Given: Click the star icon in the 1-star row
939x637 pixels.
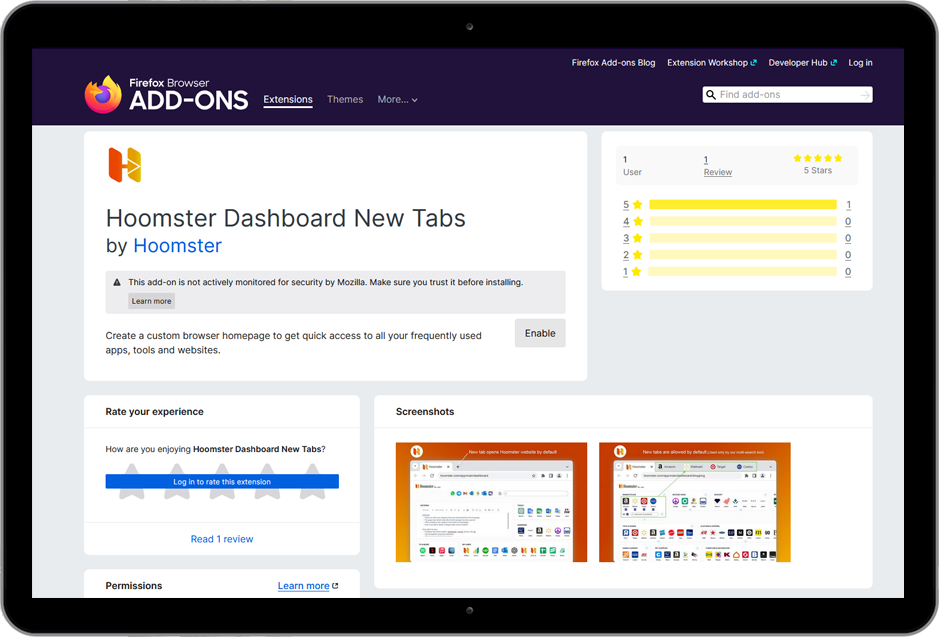Looking at the screenshot, I should pyautogui.click(x=637, y=272).
